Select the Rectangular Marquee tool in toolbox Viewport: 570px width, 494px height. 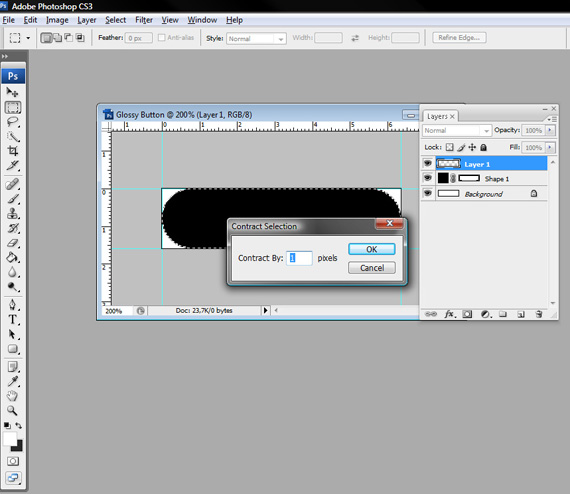pos(13,108)
